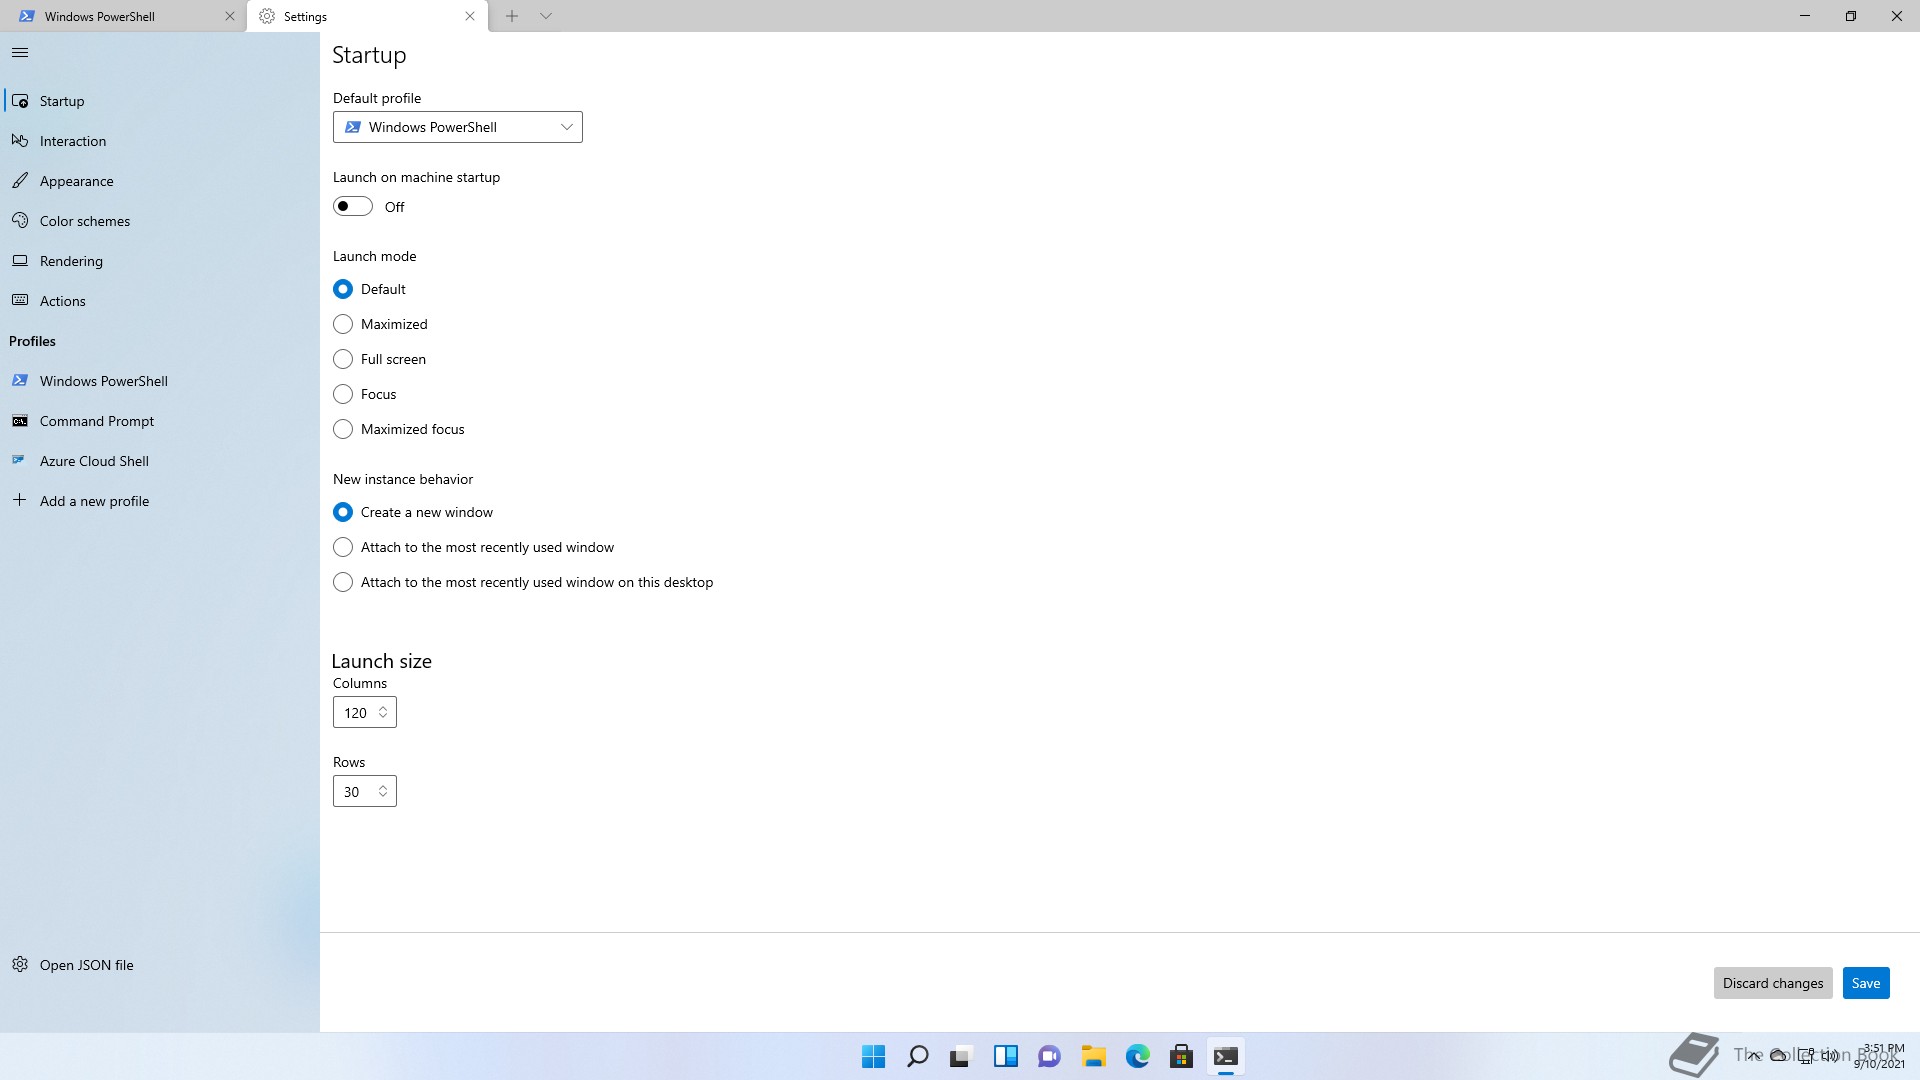The height and width of the screenshot is (1080, 1920).
Task: Open Microsoft Store from the taskbar
Action: point(1181,1056)
